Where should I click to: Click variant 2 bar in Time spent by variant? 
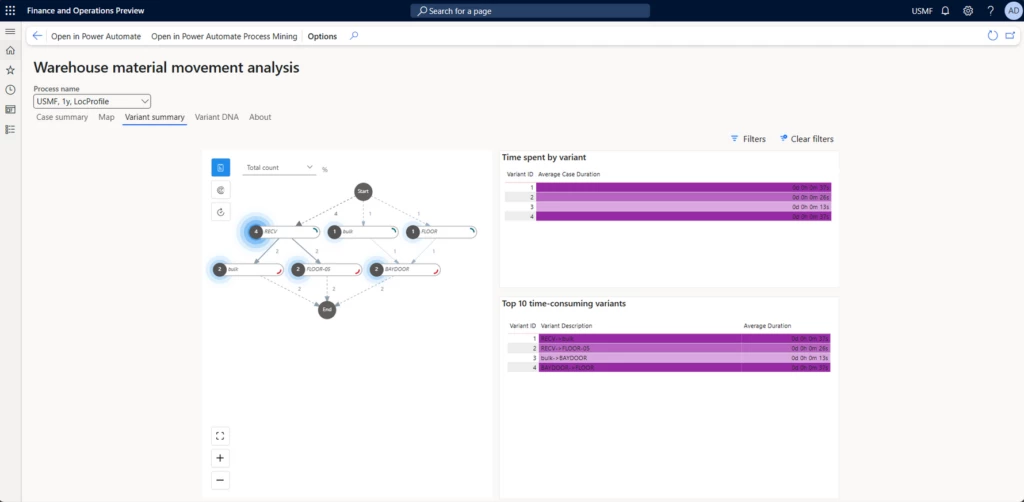[684, 197]
